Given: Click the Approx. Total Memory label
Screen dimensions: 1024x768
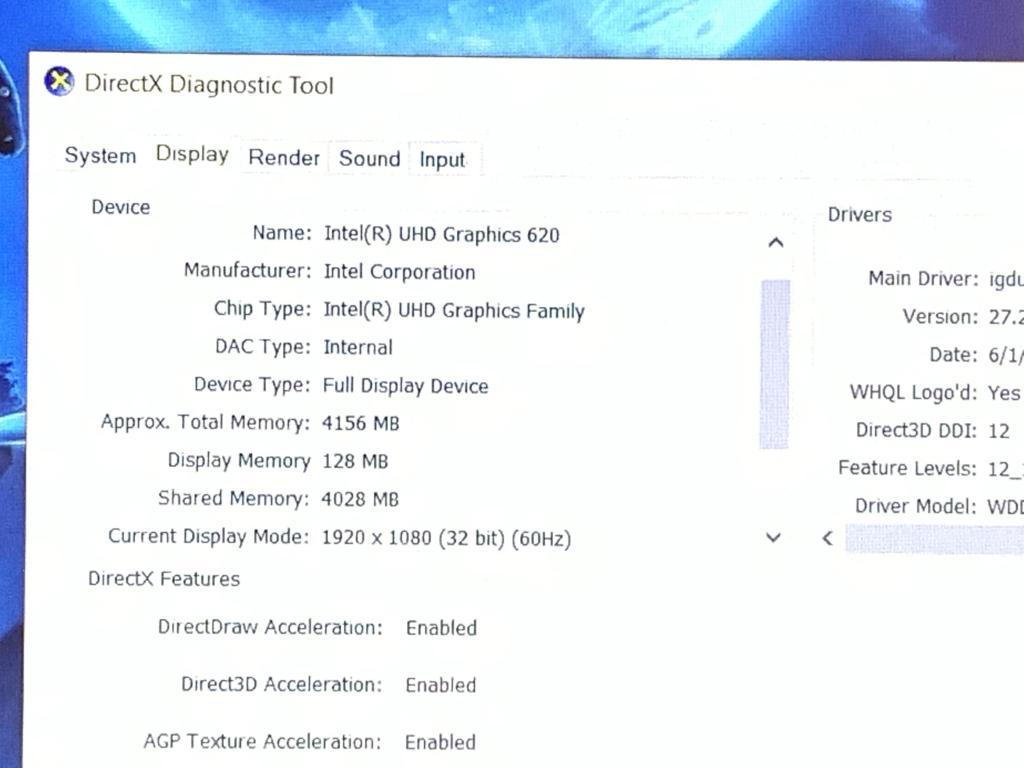Looking at the screenshot, I should [x=205, y=423].
